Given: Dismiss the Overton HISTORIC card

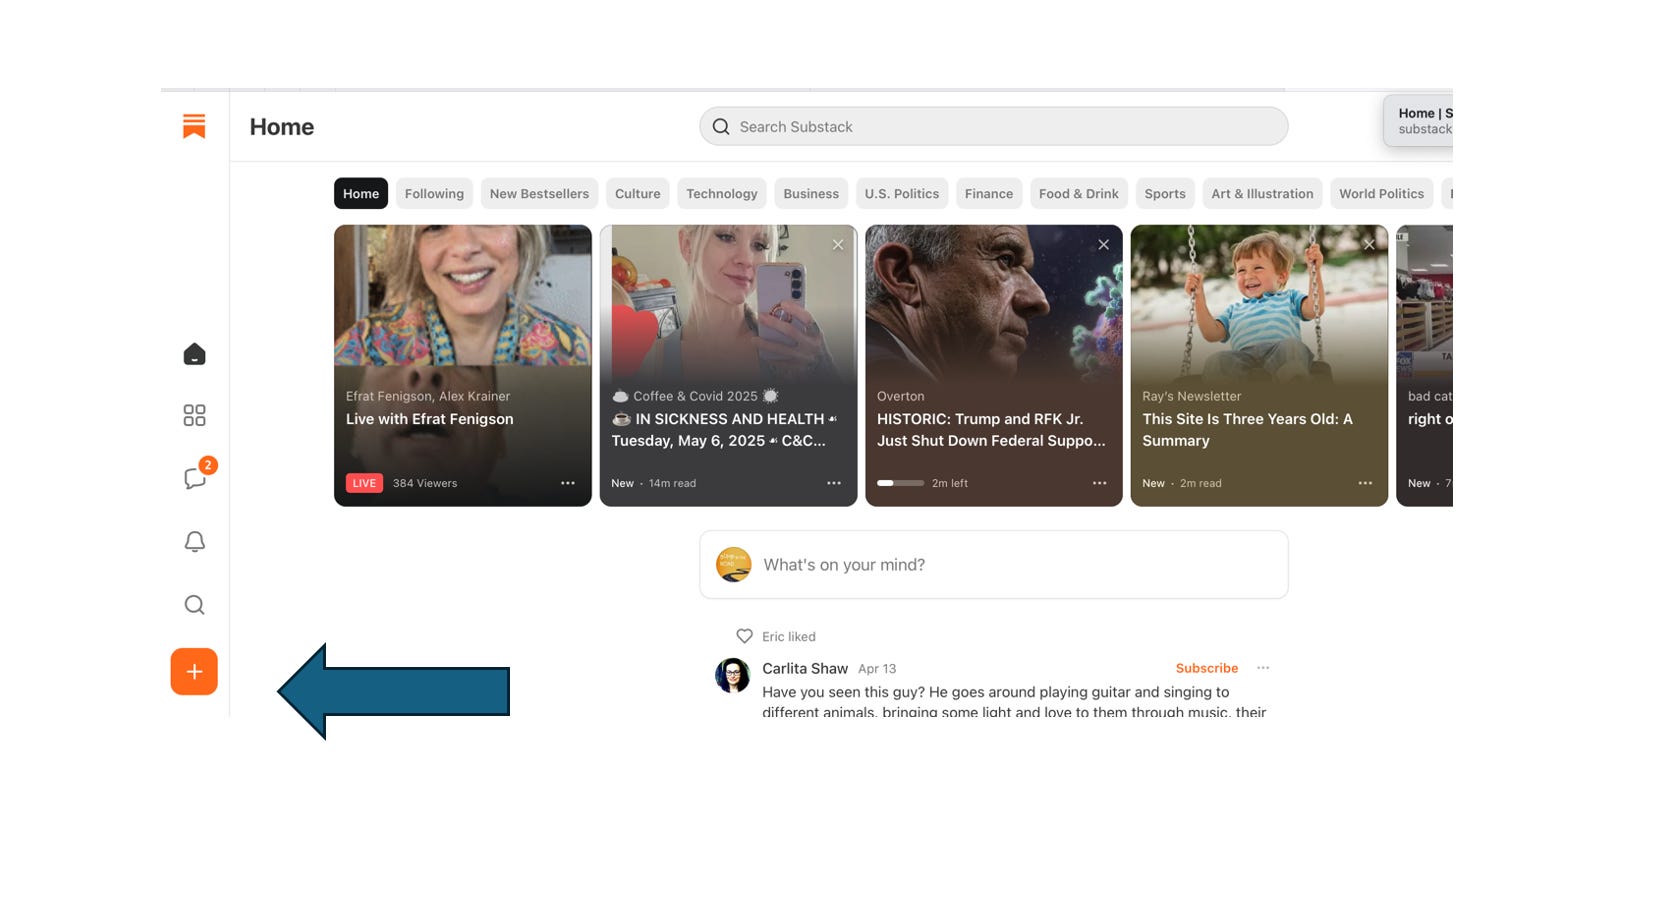Looking at the screenshot, I should [x=1104, y=245].
